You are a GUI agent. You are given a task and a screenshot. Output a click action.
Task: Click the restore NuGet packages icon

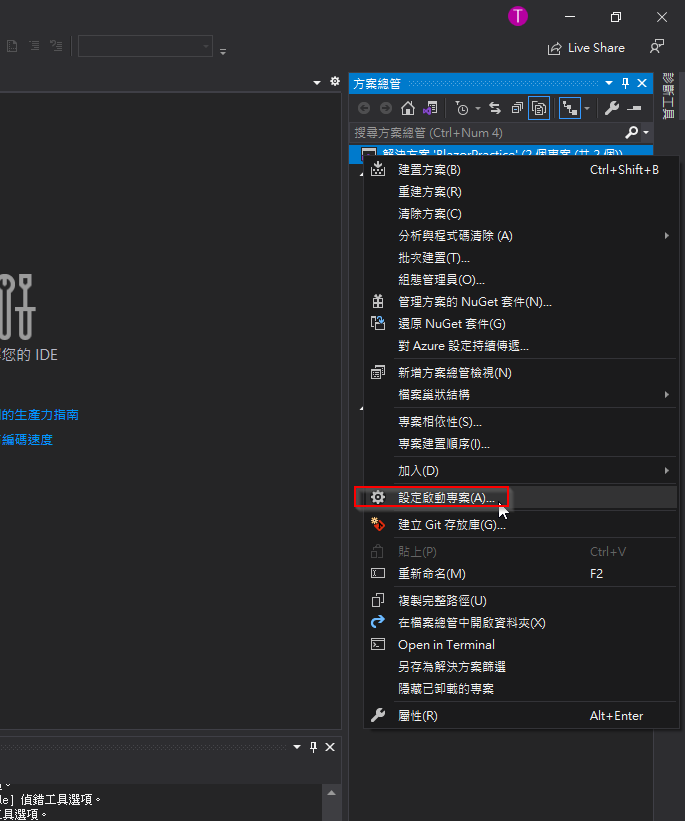coord(378,324)
